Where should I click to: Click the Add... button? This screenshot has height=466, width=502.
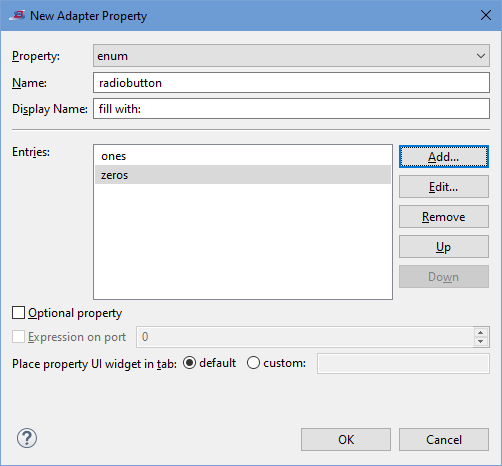[x=444, y=157]
